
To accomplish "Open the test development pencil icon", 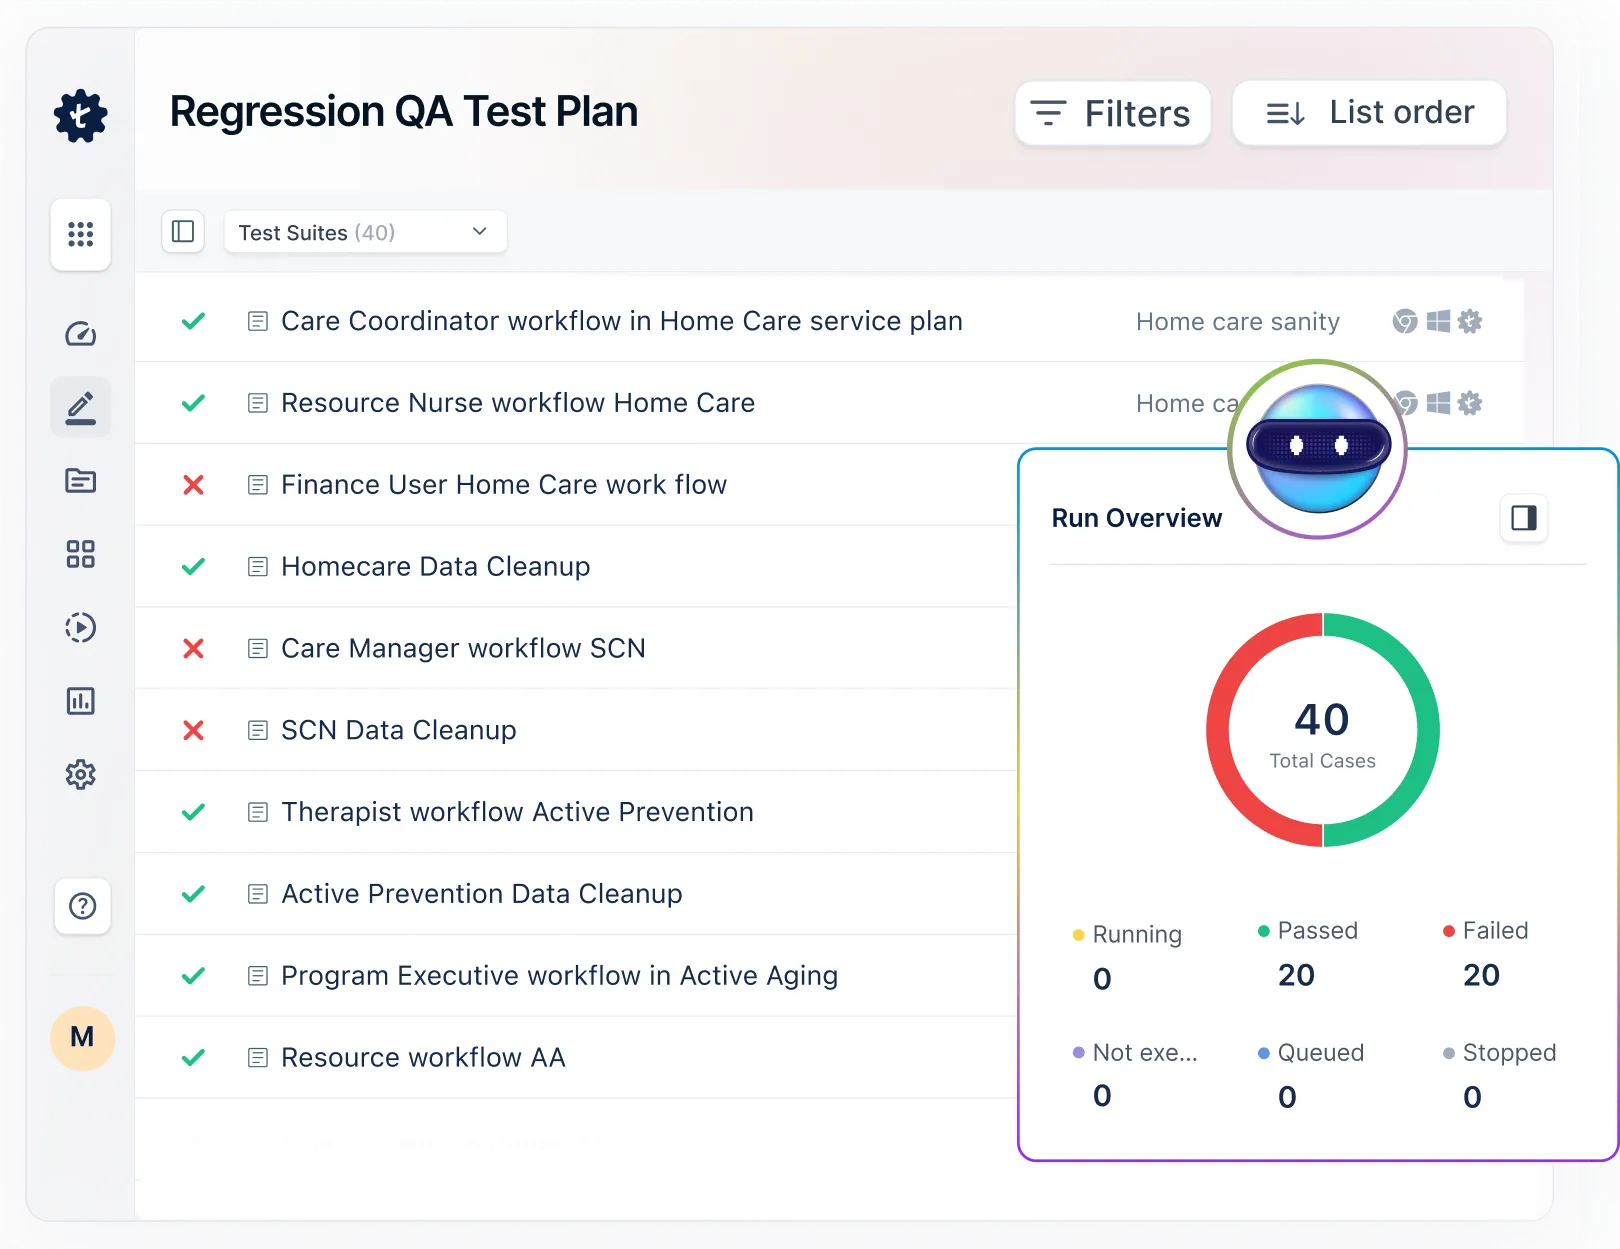I will pyautogui.click(x=80, y=407).
